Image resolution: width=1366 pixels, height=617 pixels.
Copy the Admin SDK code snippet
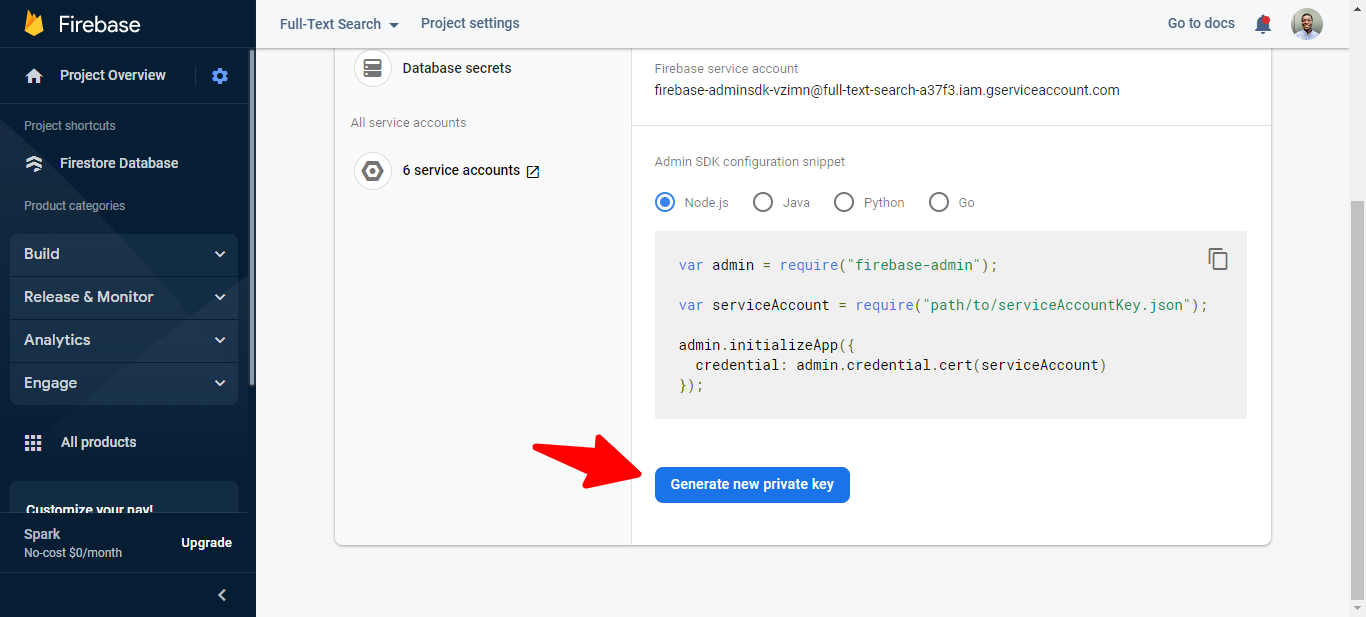pyautogui.click(x=1218, y=259)
